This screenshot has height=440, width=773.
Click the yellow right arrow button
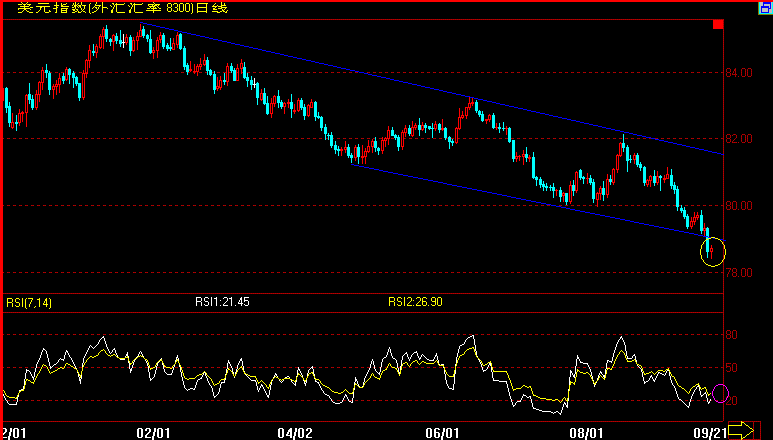tap(741, 430)
